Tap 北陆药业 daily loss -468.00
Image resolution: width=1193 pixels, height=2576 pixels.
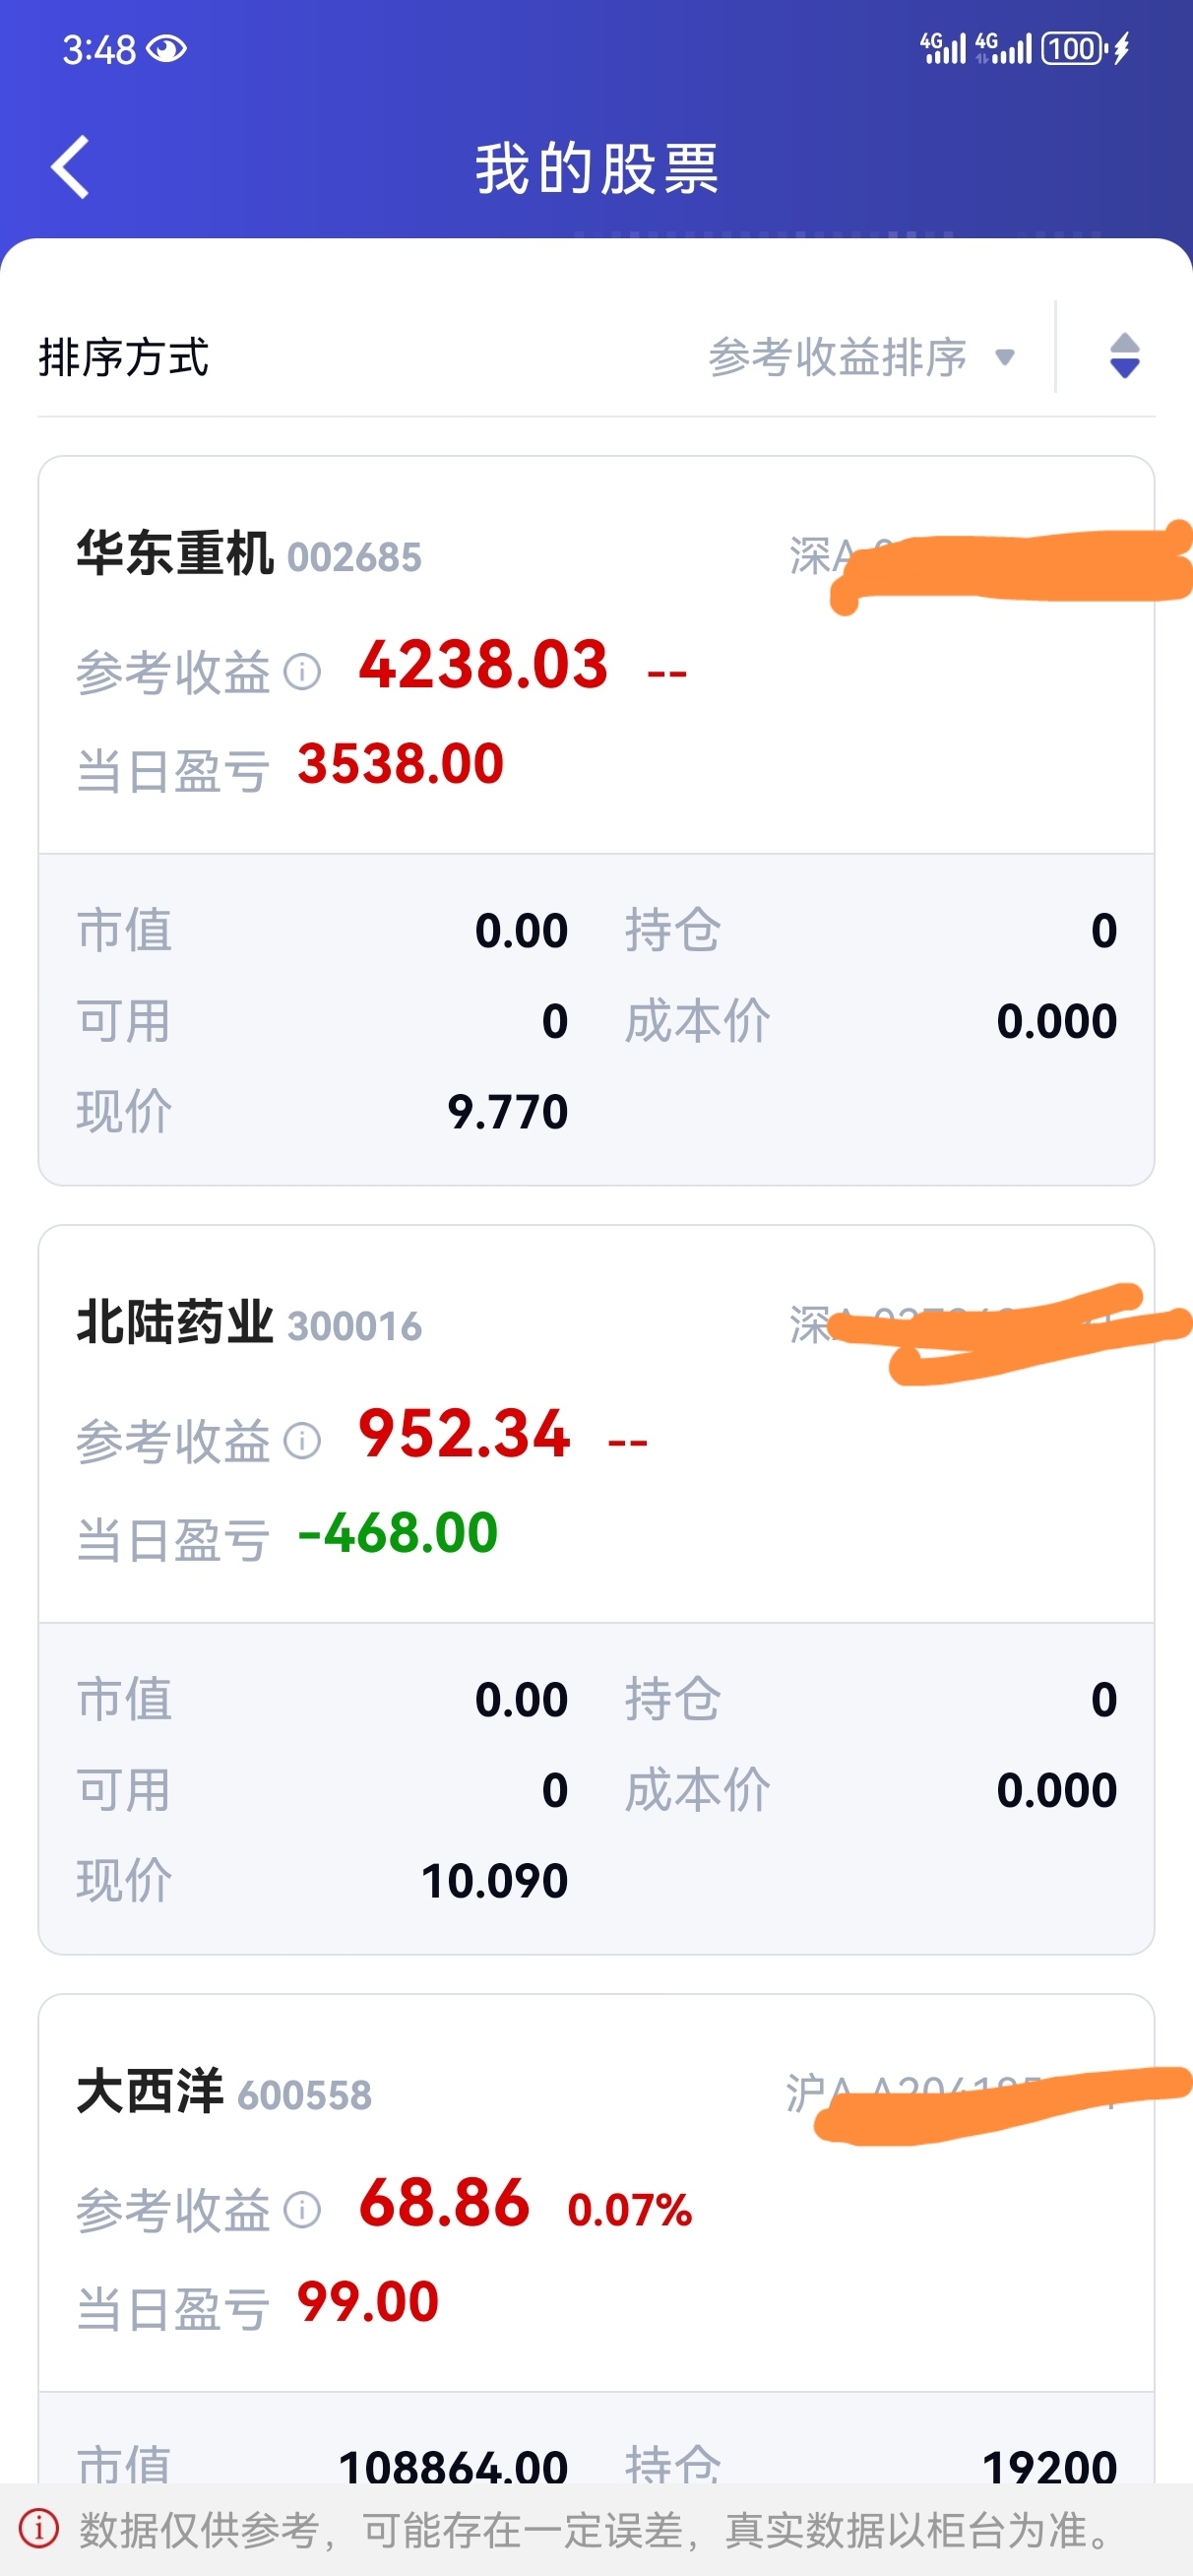point(398,1533)
